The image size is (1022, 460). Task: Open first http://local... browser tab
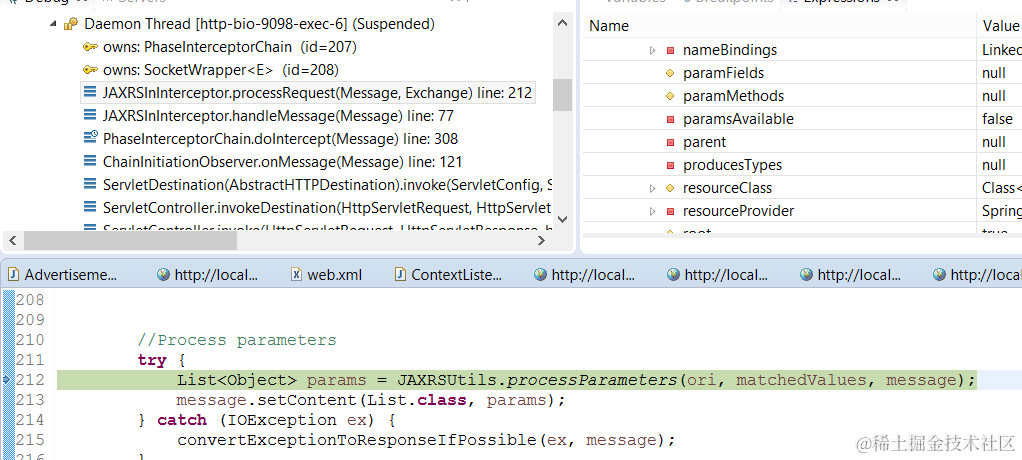pyautogui.click(x=208, y=275)
